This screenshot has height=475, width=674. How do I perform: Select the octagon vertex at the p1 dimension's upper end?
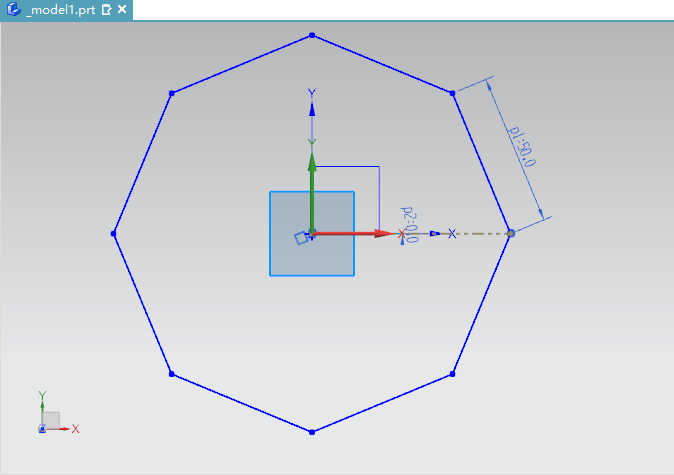coord(452,93)
